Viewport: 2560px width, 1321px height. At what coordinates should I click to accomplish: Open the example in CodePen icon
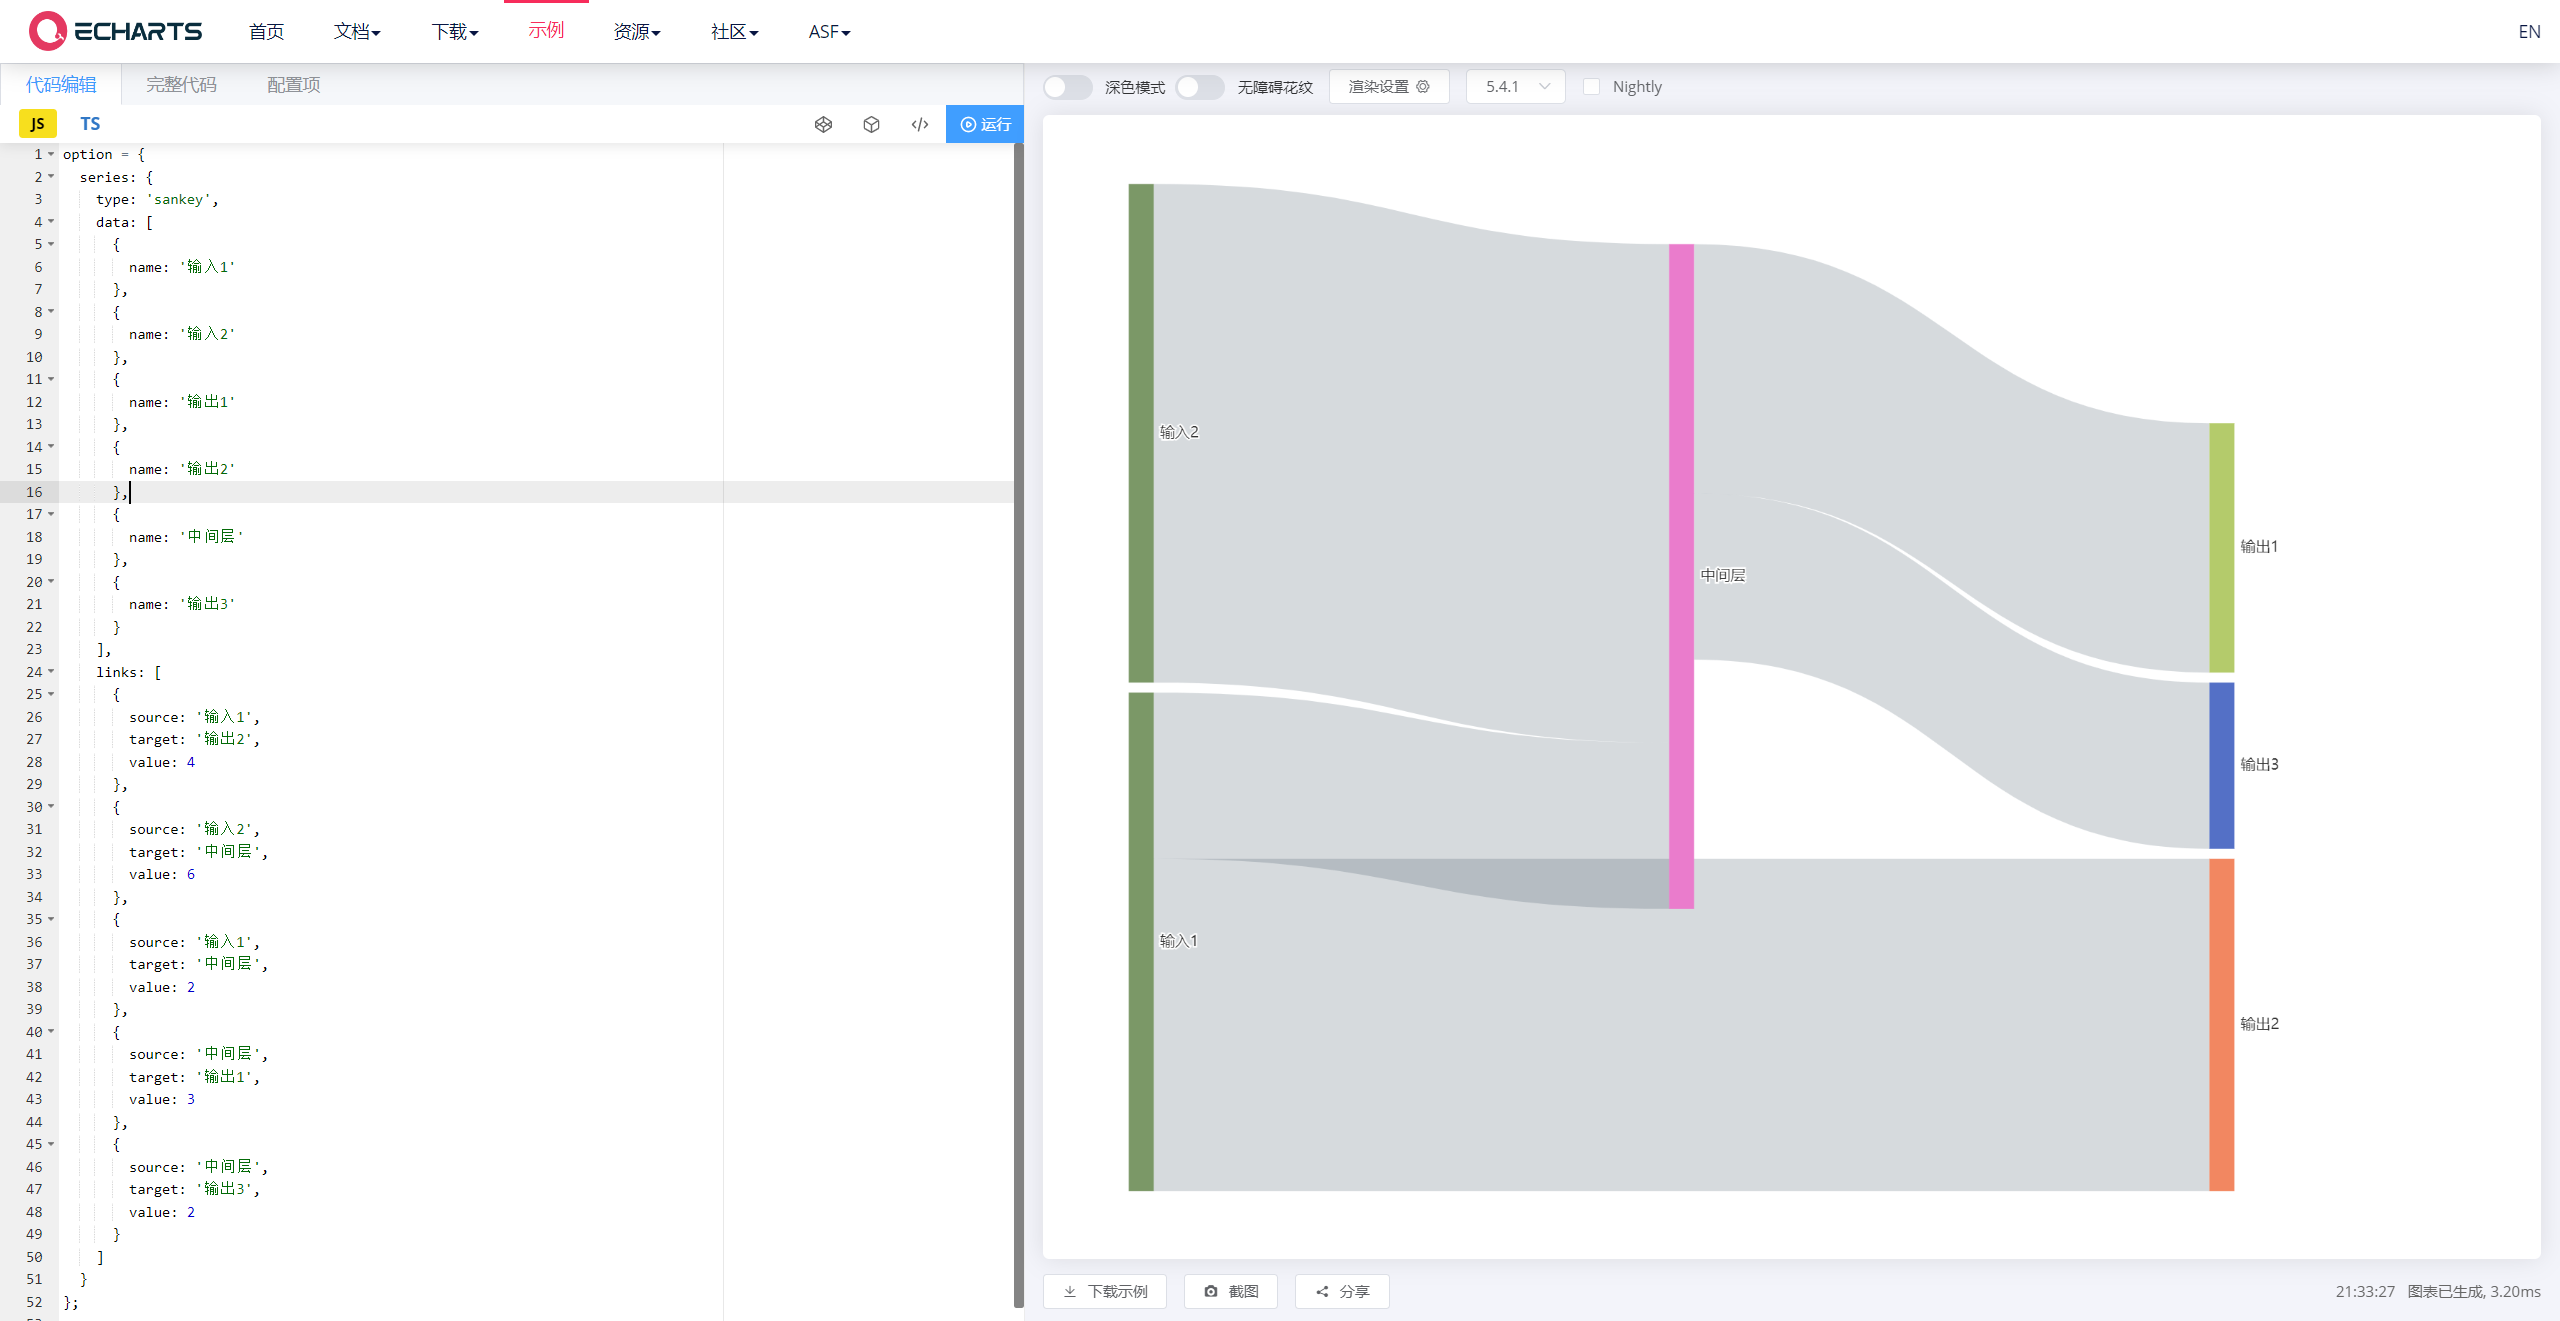pyautogui.click(x=823, y=124)
